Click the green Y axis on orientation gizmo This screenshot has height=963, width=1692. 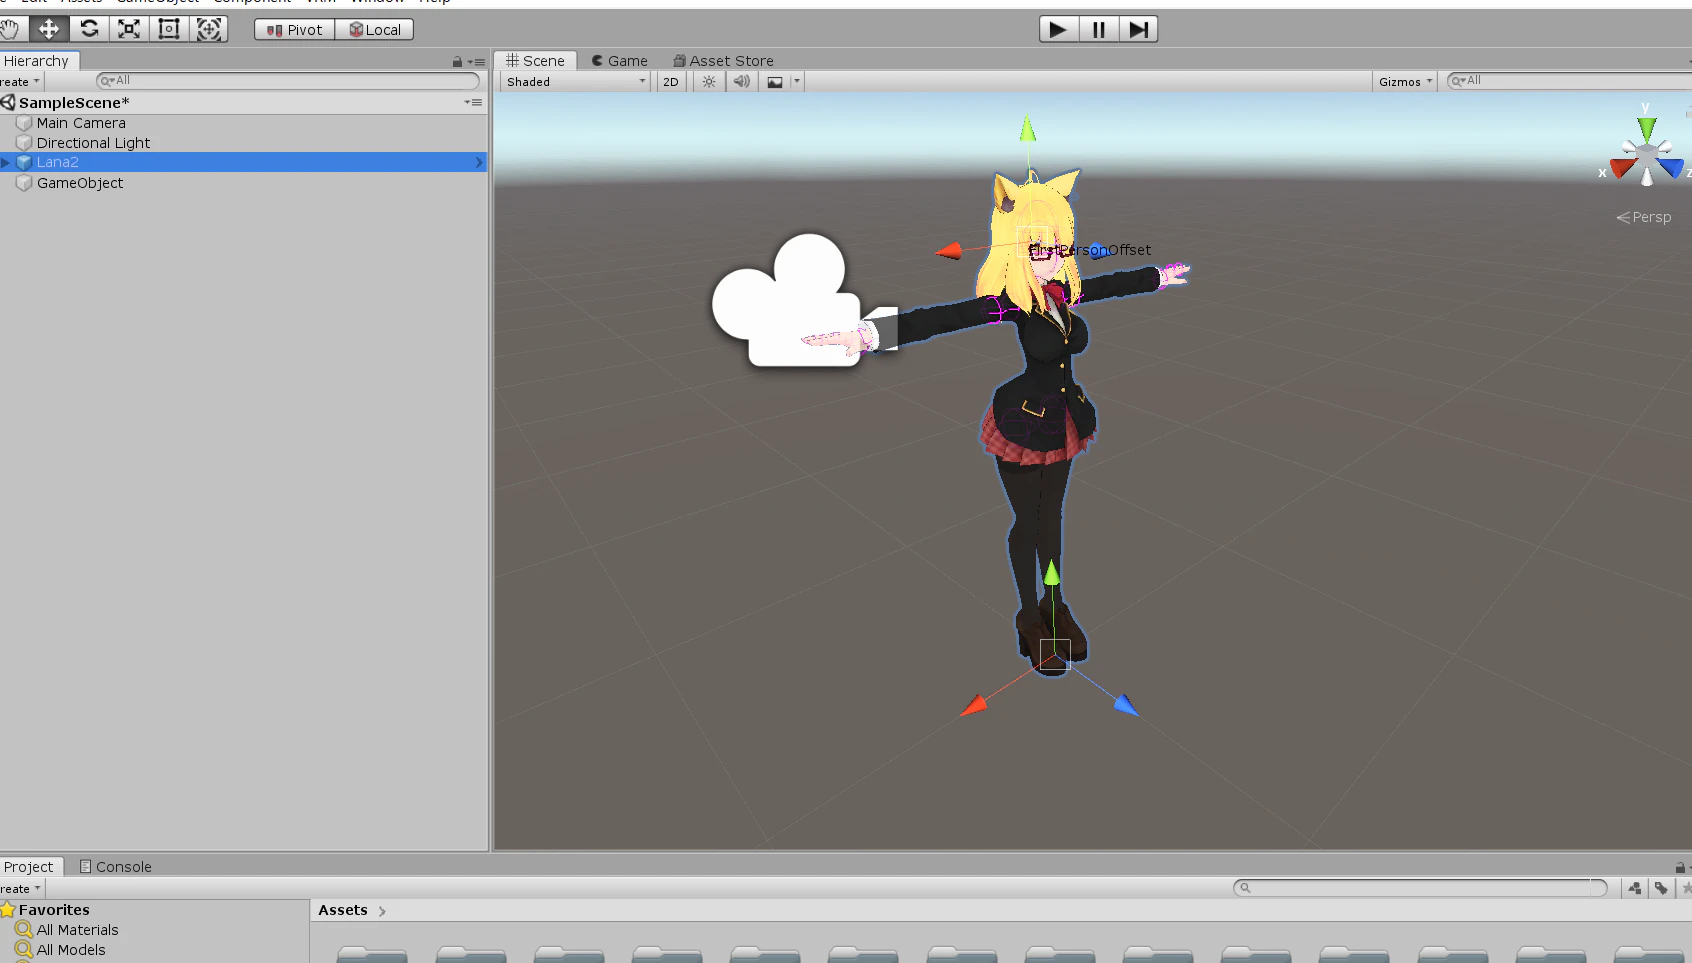[1646, 128]
